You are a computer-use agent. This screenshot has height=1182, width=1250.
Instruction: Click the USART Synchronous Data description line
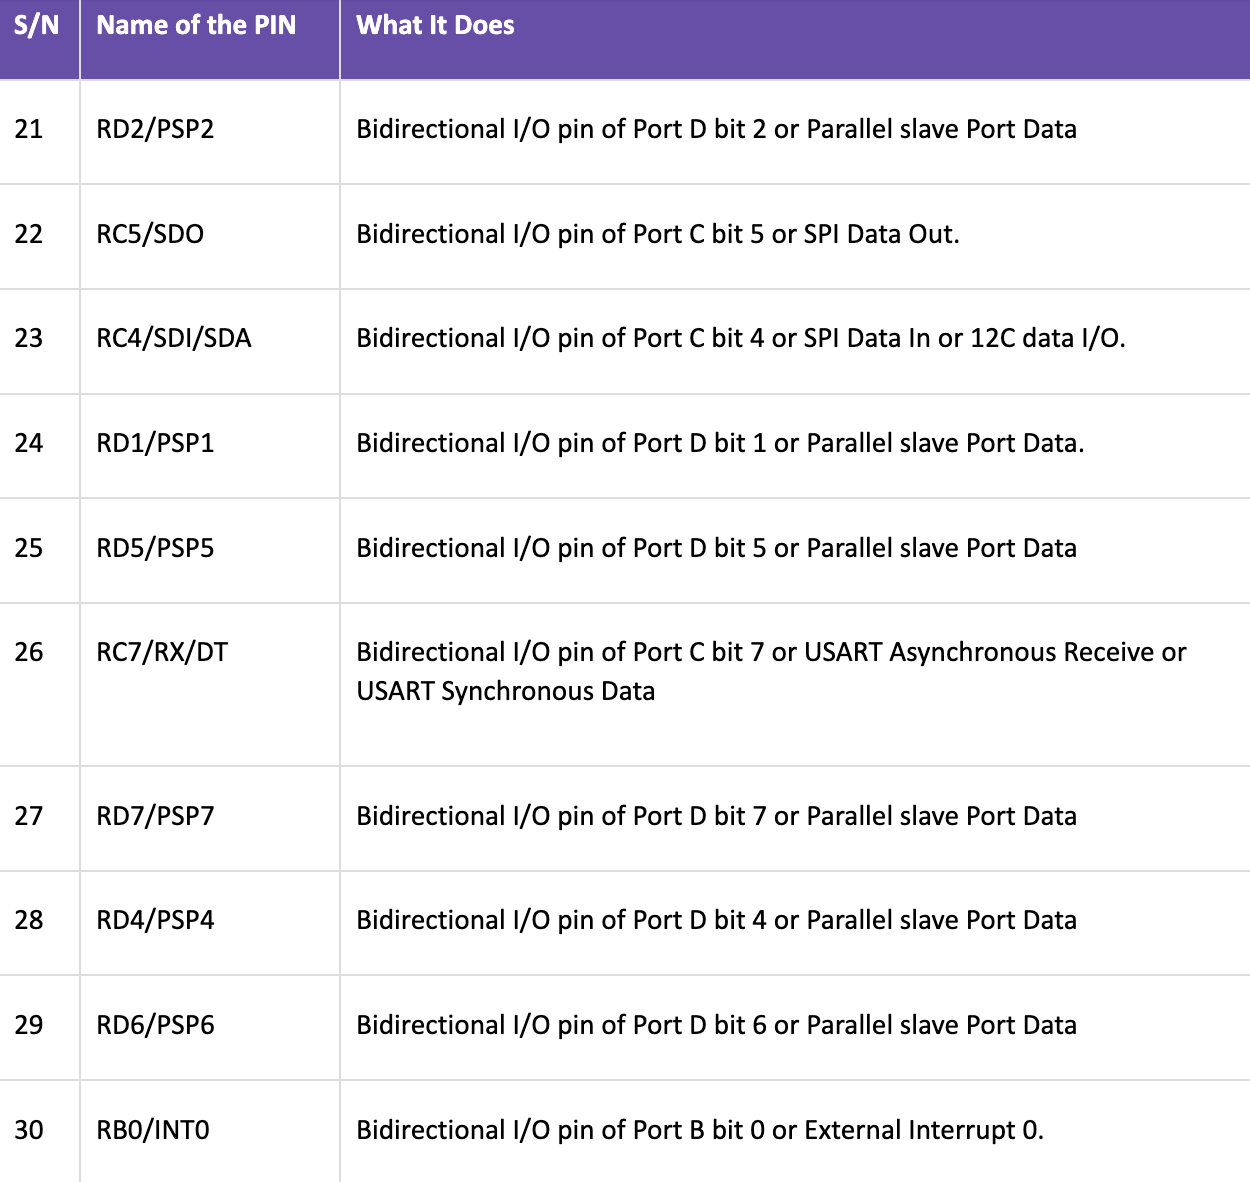(505, 692)
